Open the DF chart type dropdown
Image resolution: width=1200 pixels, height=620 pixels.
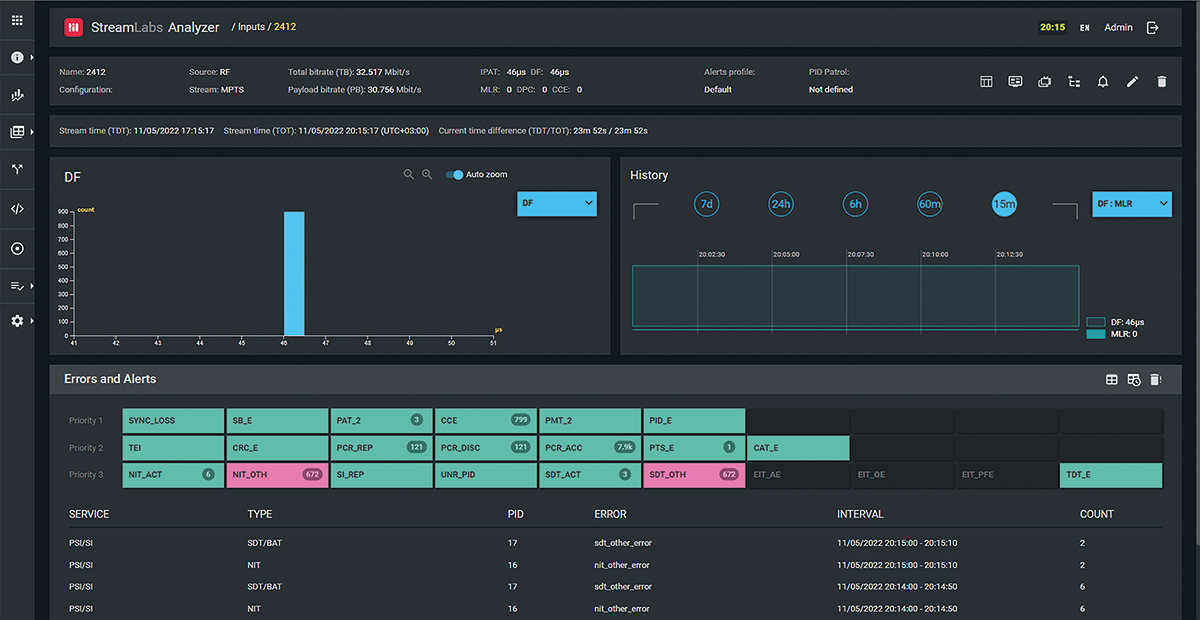tap(557, 203)
